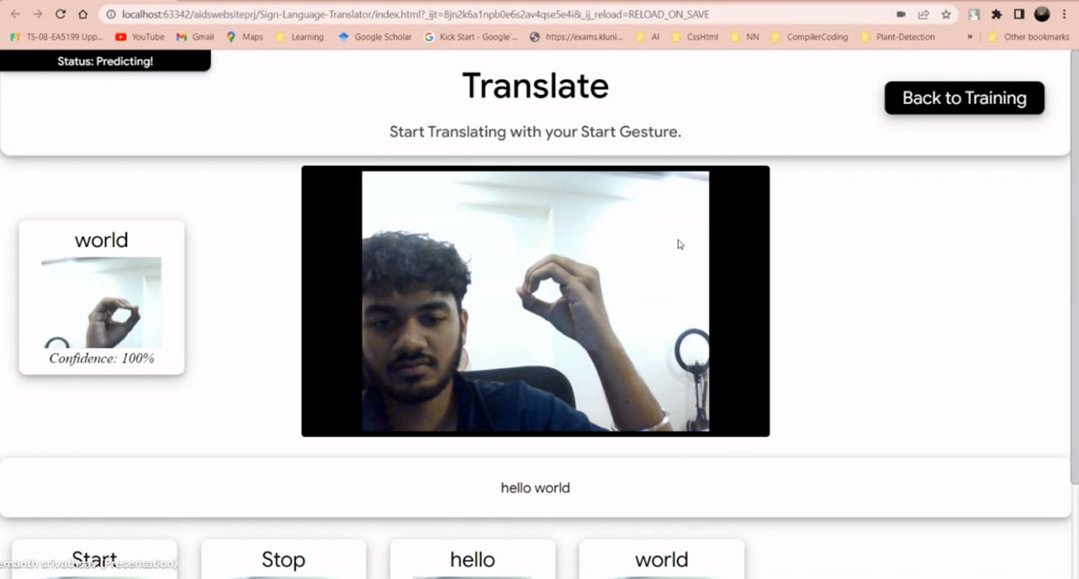This screenshot has height=579, width=1079.
Task: Select the Stop gesture card
Action: tap(283, 559)
